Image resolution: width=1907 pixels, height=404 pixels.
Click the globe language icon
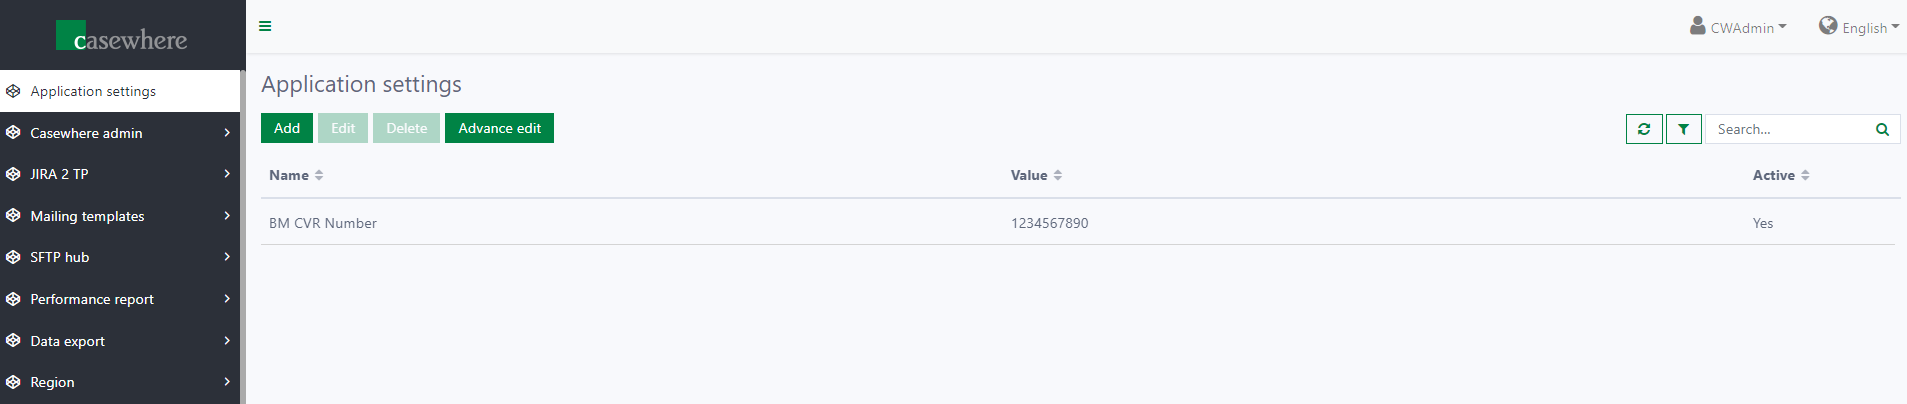coord(1828,26)
